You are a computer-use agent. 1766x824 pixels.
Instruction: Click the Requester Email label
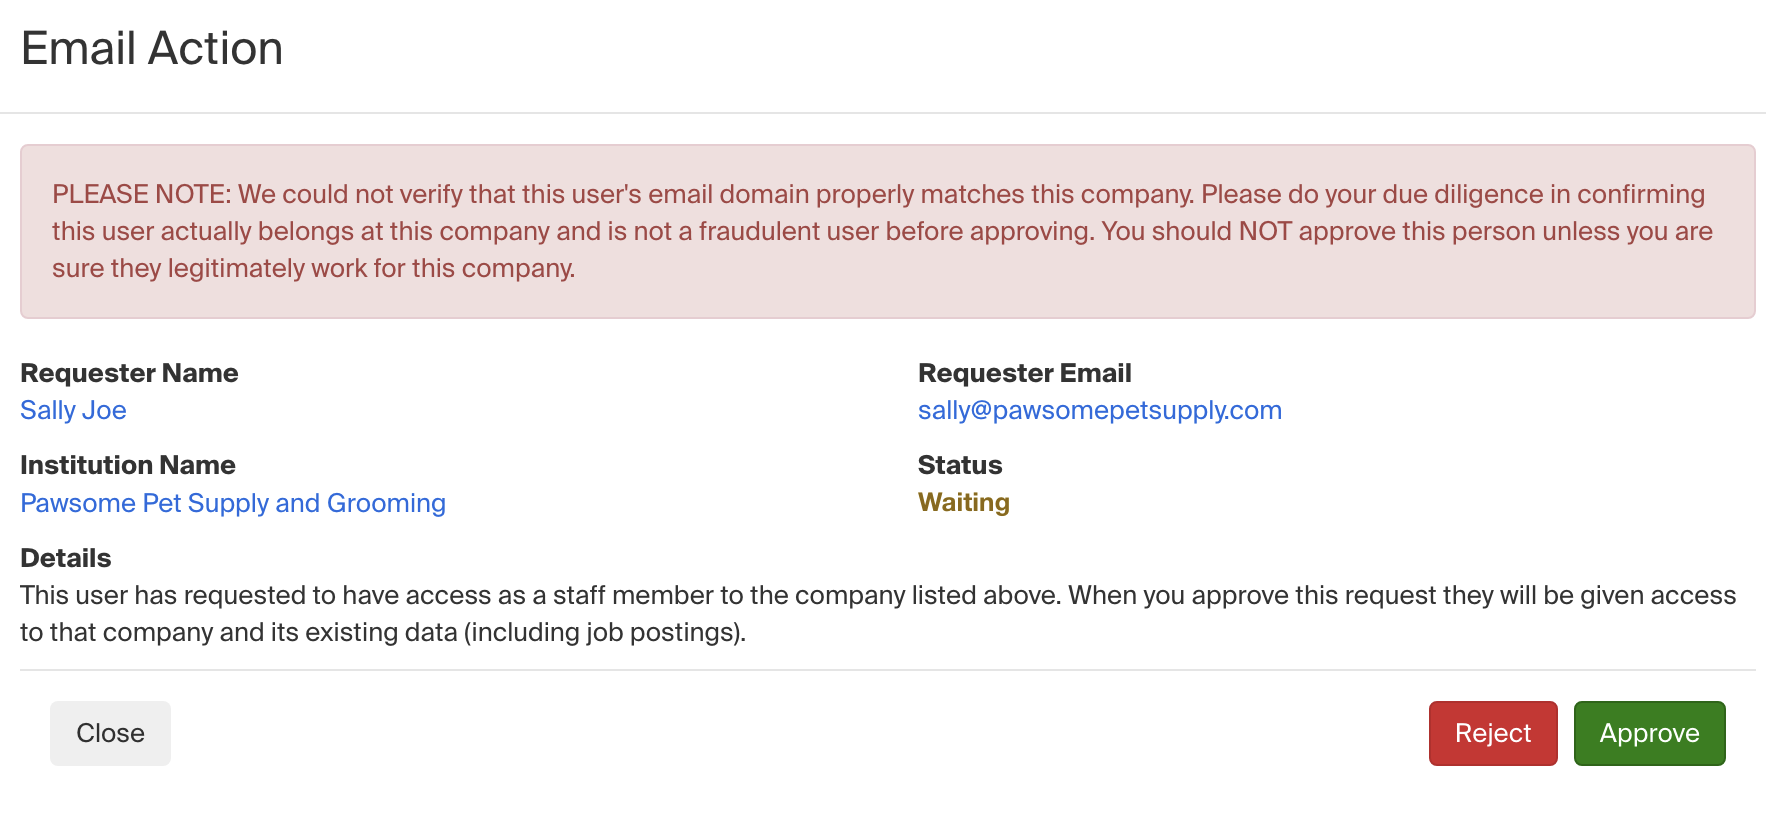coord(1024,373)
